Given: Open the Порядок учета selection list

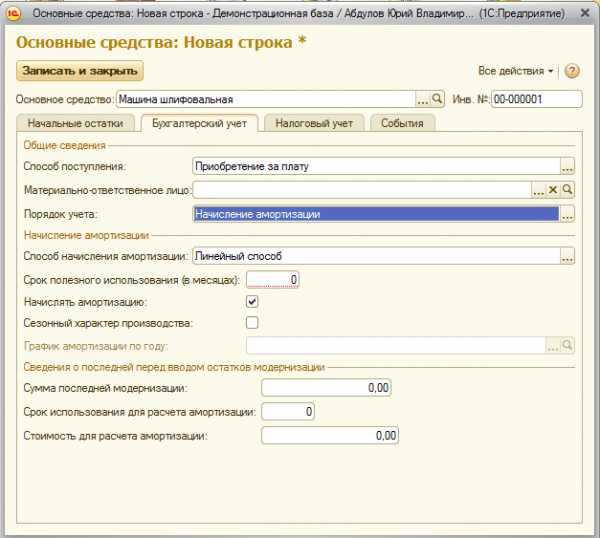Looking at the screenshot, I should click(567, 214).
